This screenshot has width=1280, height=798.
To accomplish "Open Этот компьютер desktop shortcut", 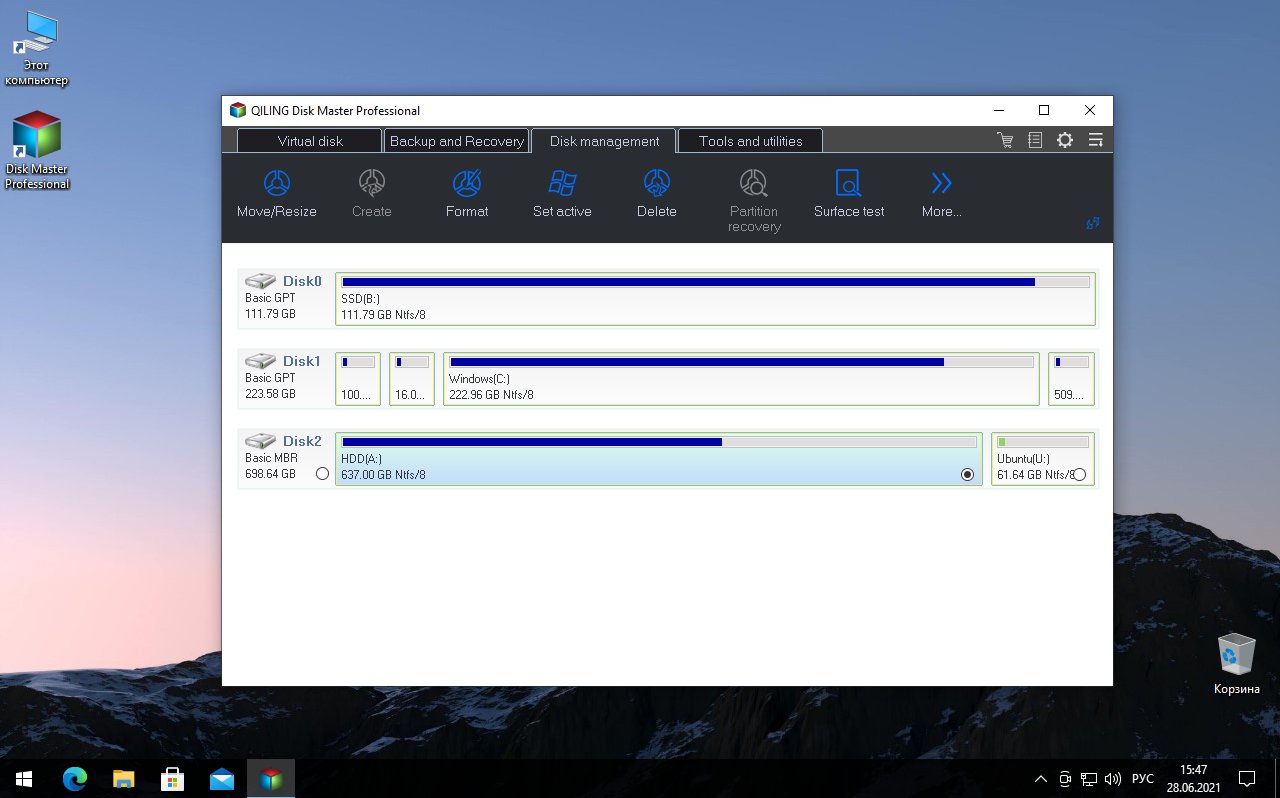I will 37,48.
